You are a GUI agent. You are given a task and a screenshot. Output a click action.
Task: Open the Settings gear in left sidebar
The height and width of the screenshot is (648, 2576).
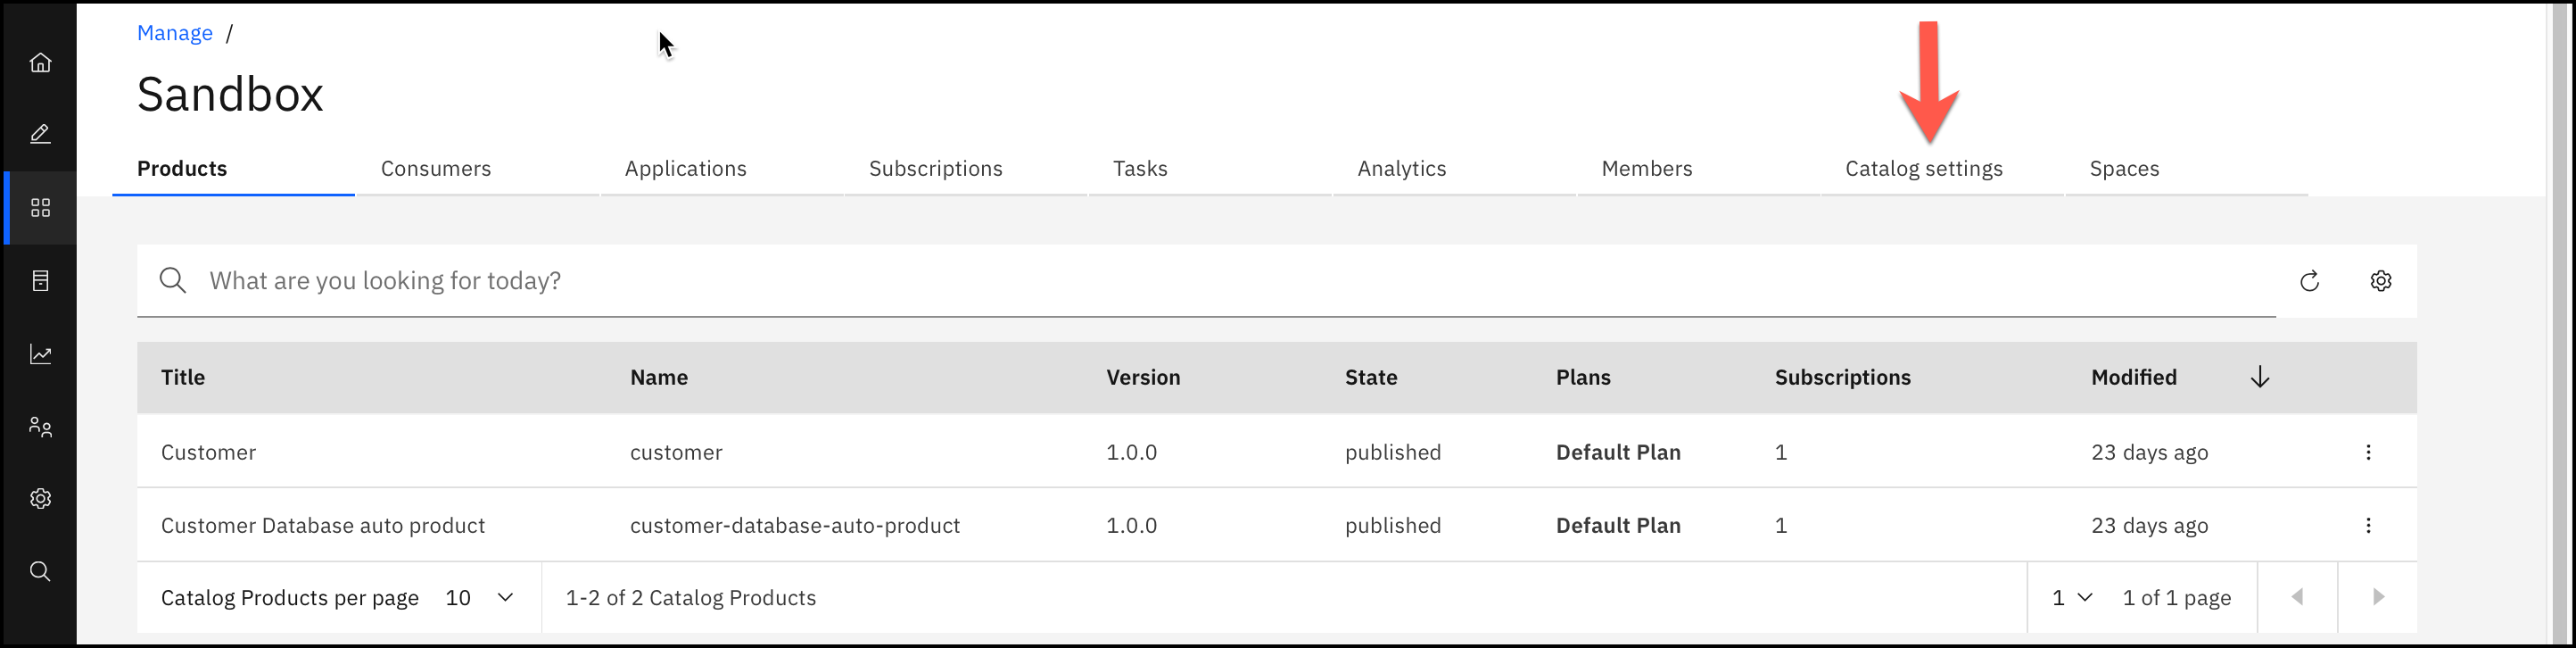point(40,498)
